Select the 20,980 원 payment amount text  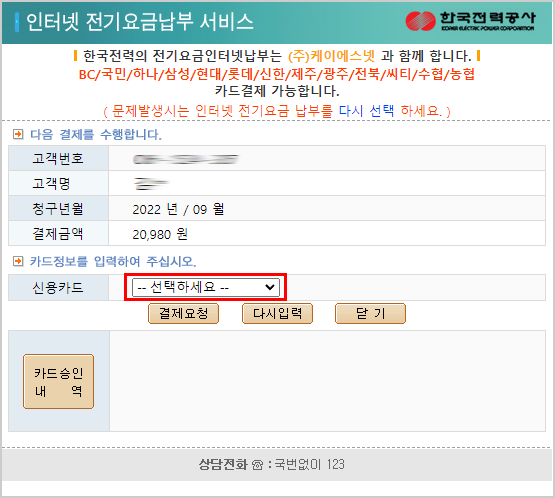click(160, 234)
